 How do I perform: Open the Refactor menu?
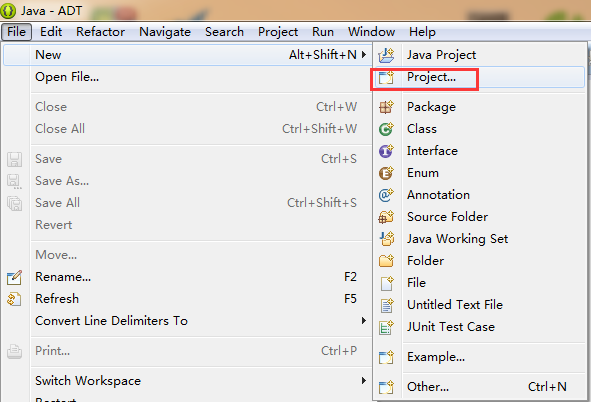(100, 32)
